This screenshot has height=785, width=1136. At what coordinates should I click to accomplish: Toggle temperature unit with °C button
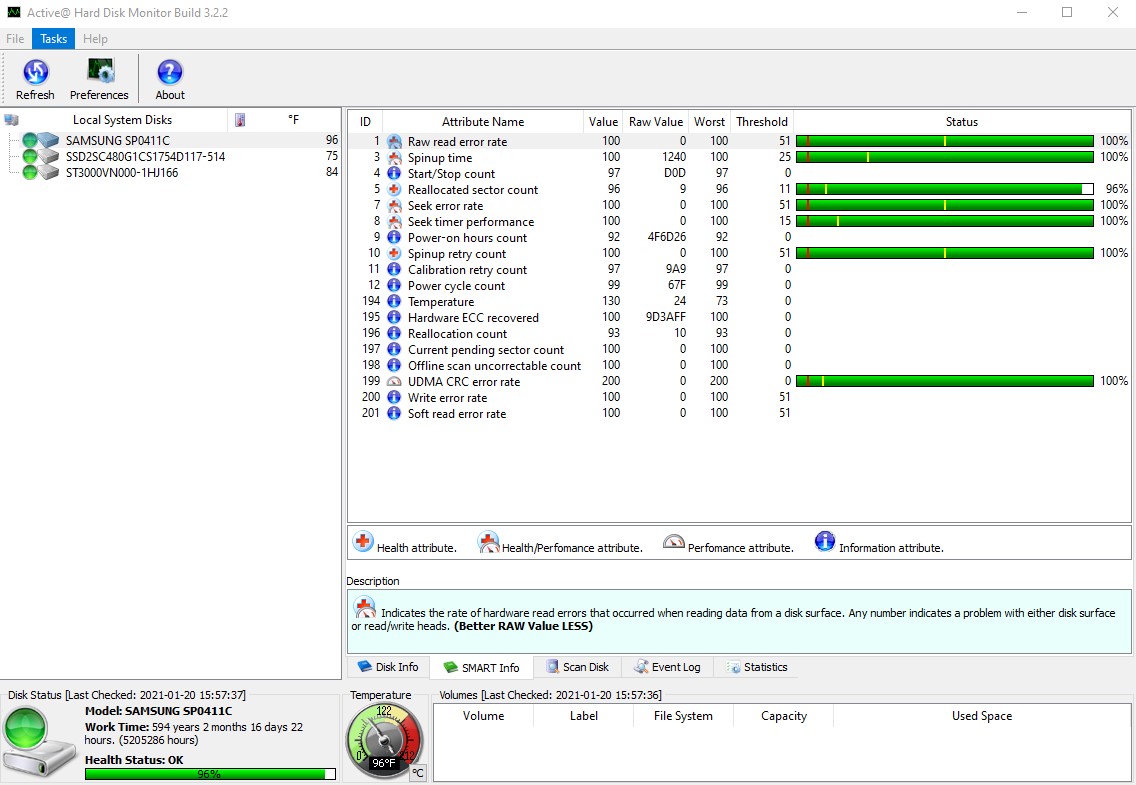click(418, 772)
